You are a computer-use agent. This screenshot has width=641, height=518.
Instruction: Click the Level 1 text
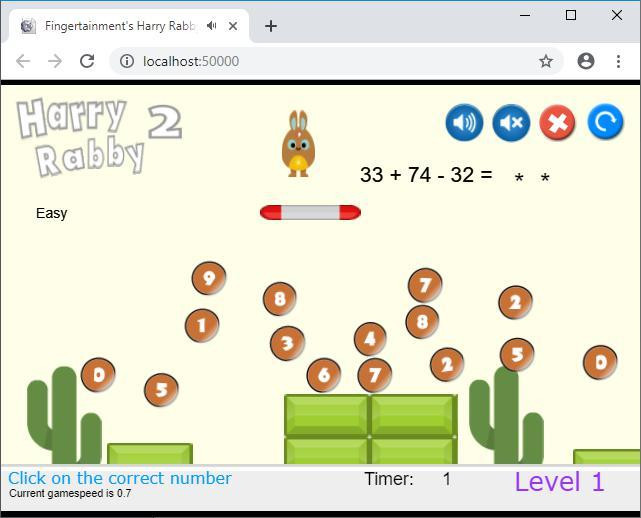point(559,481)
